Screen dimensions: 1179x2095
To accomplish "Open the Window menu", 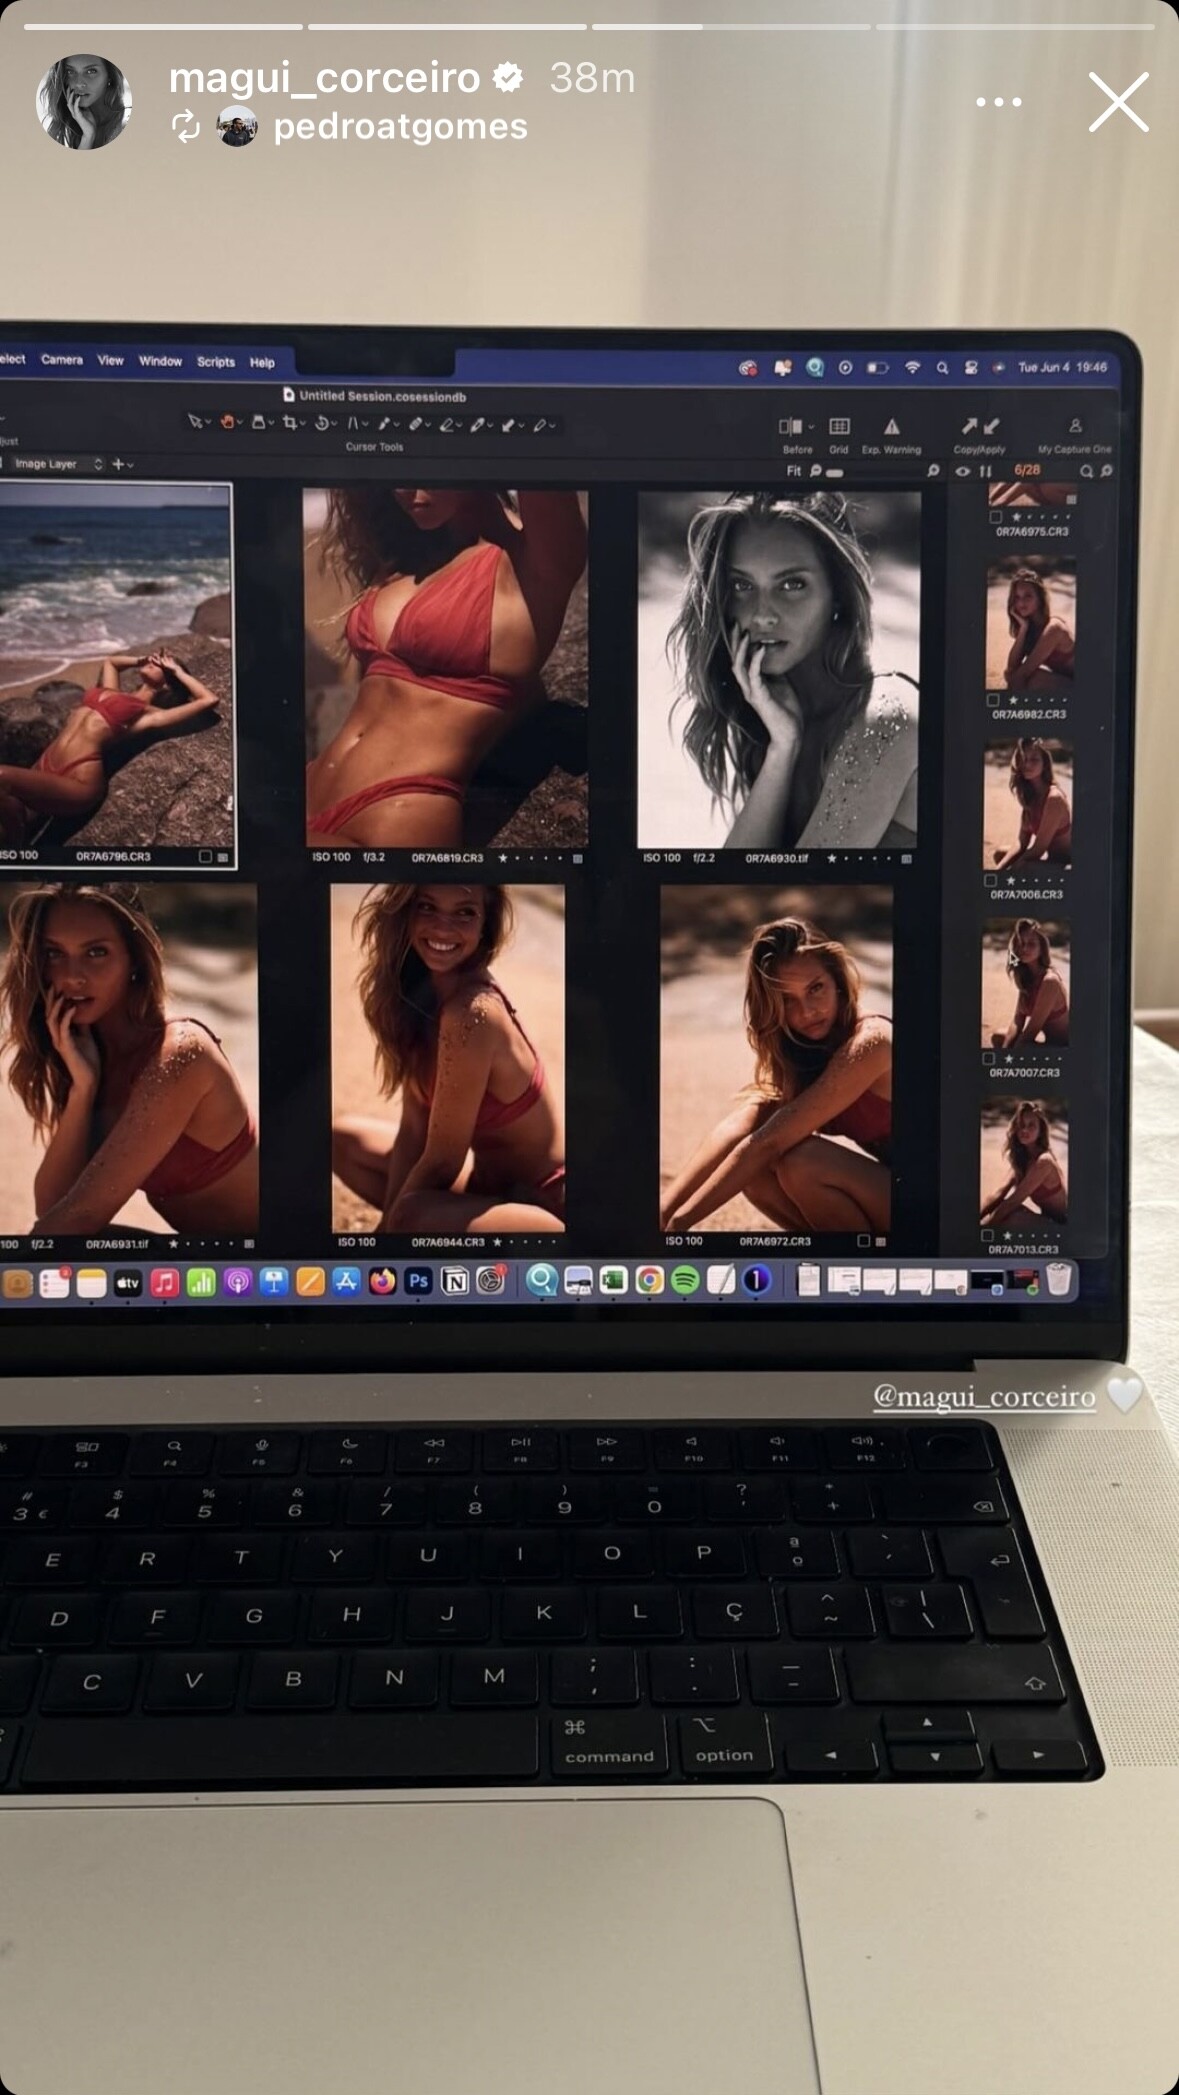I will pos(160,361).
